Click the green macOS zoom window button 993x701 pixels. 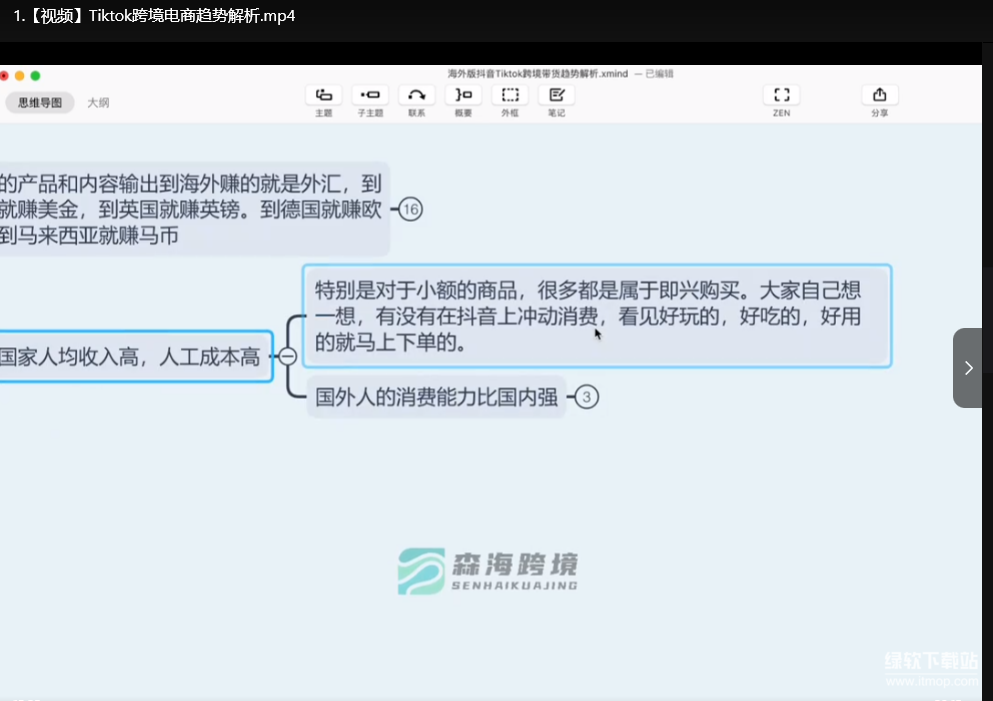35,76
